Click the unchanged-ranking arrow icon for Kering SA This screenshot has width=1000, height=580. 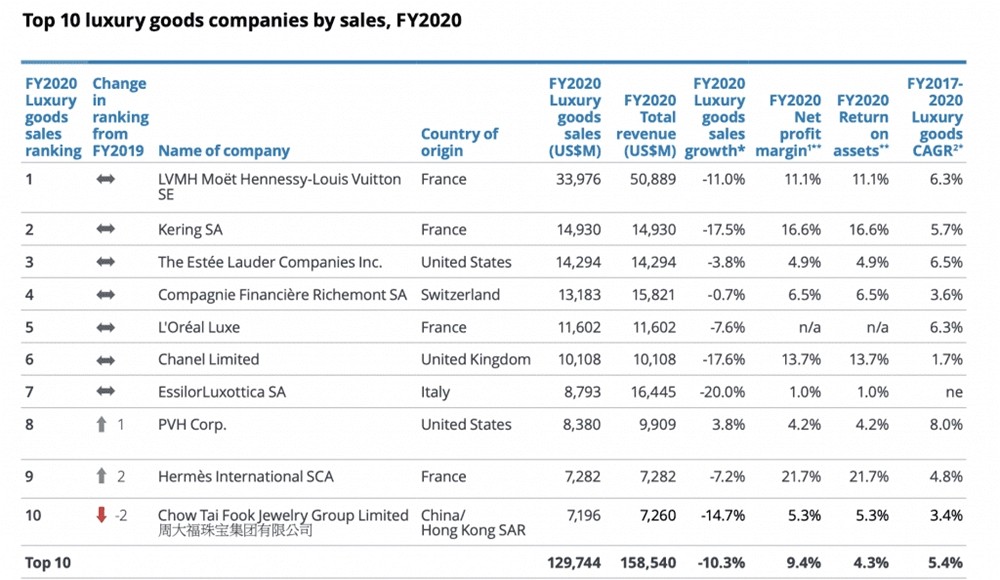(x=105, y=230)
